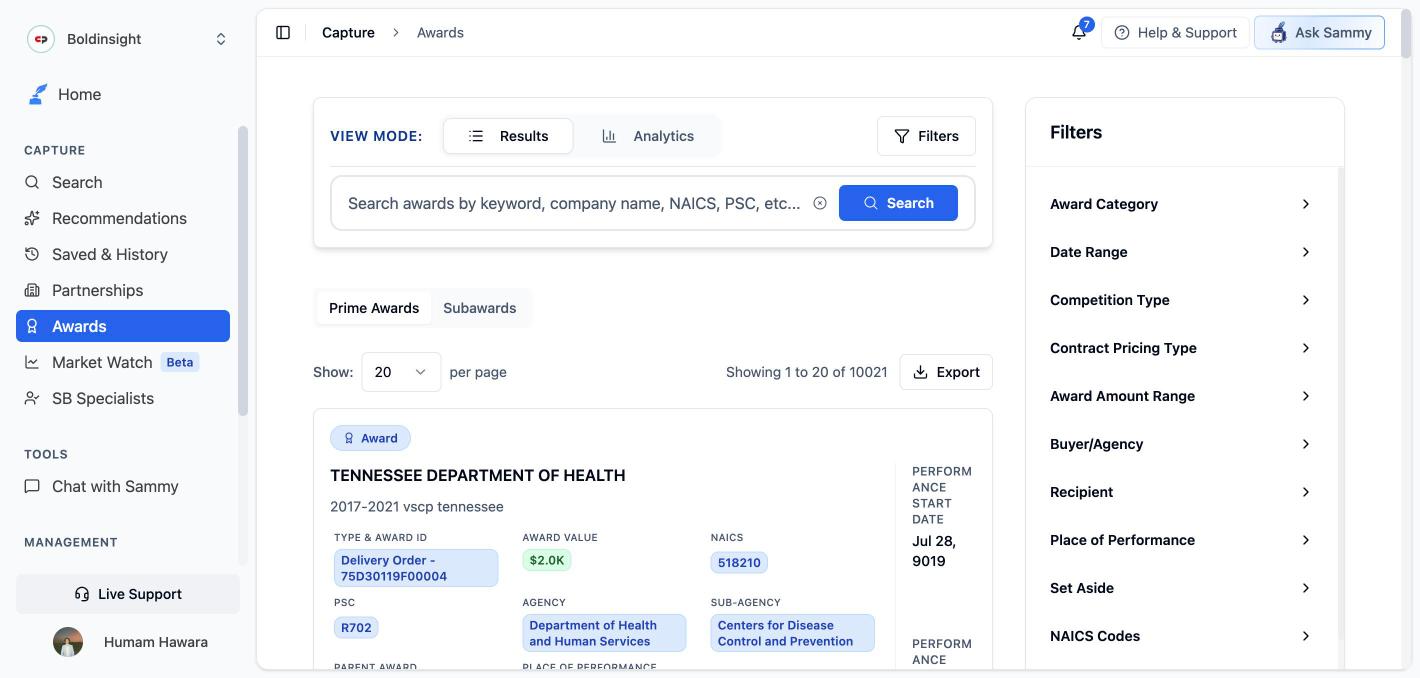
Task: Click in the awards keyword search field
Action: tap(574, 203)
